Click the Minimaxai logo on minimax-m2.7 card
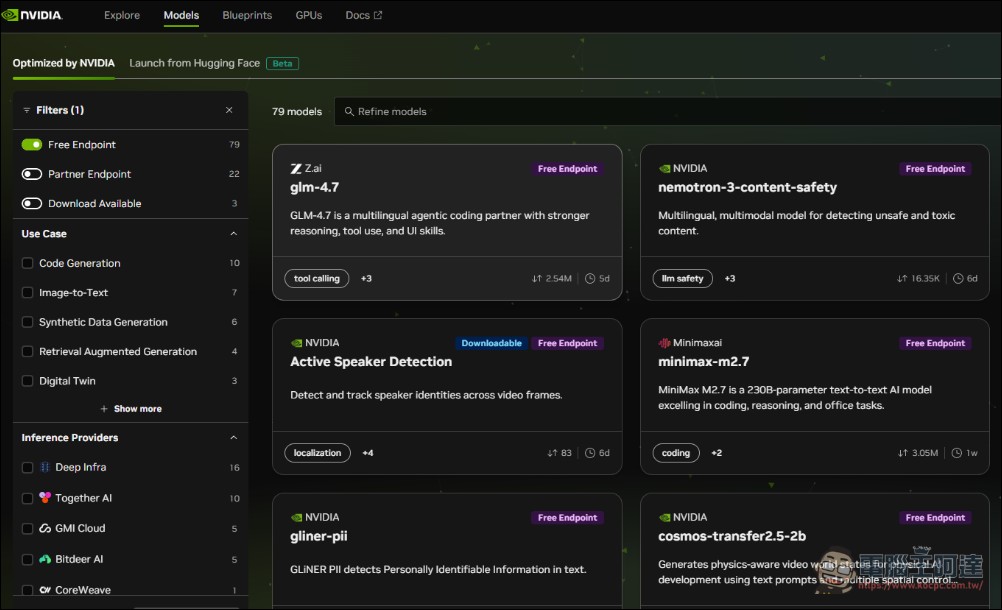The height and width of the screenshot is (610, 1002). click(x=665, y=343)
